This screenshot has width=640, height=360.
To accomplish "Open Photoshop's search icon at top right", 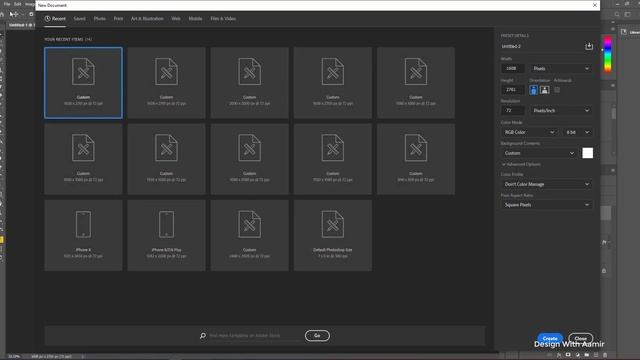I will click(617, 14).
